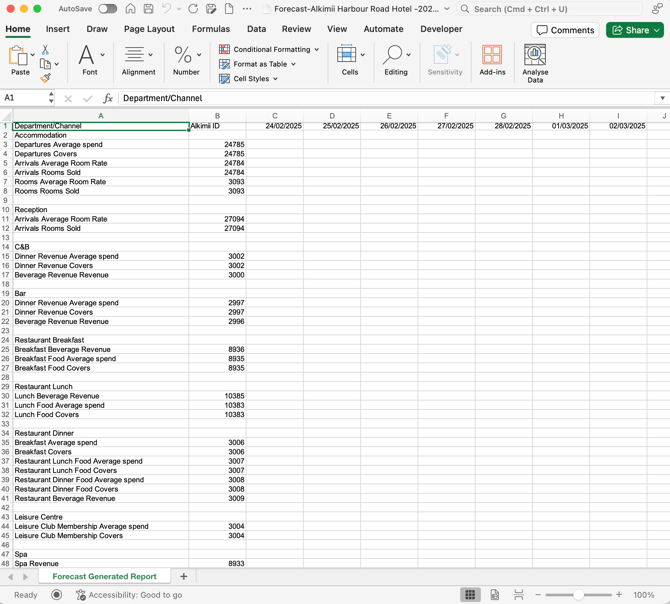This screenshot has width=670, height=604.
Task: Click the Search field in title bar
Action: pyautogui.click(x=550, y=9)
